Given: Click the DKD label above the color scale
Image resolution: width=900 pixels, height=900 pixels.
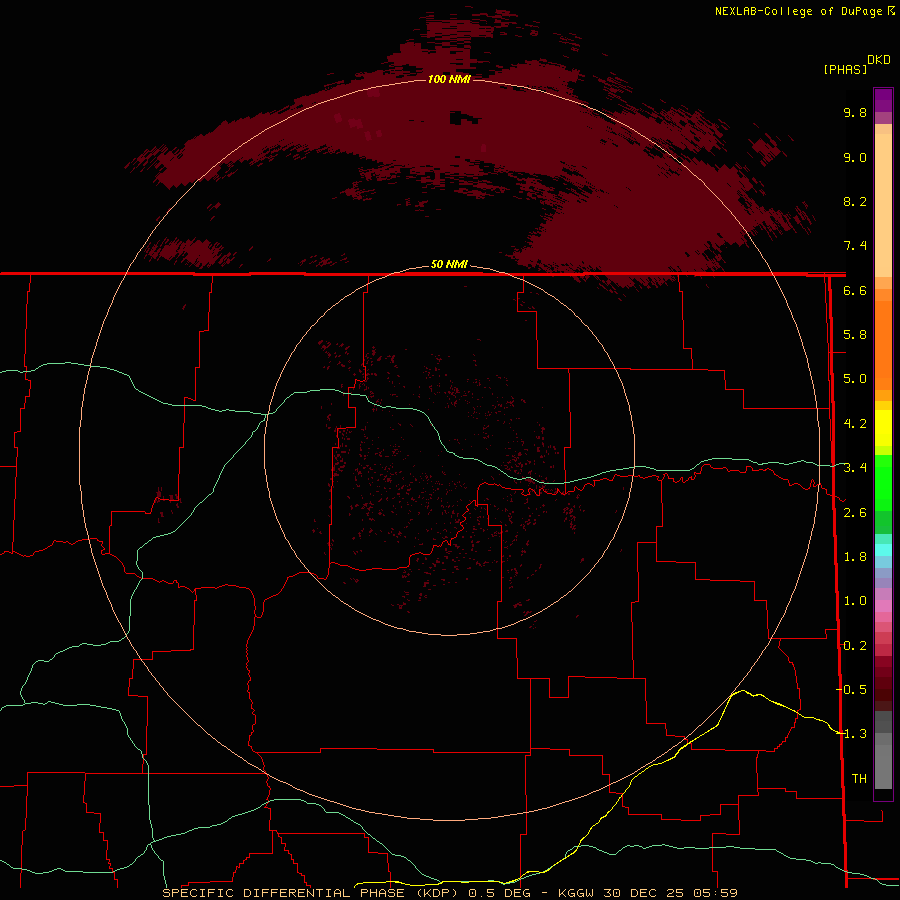Looking at the screenshot, I should [879, 60].
